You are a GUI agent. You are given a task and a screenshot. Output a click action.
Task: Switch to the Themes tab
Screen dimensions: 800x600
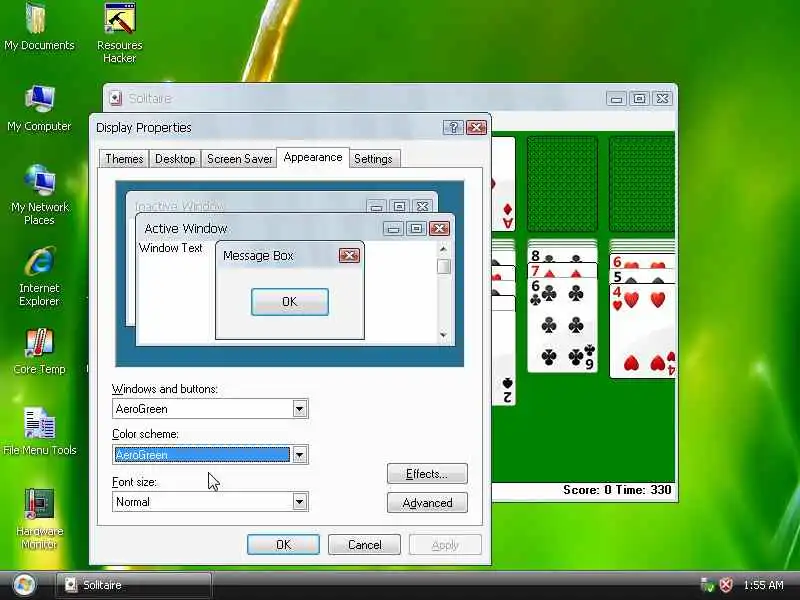coord(124,159)
